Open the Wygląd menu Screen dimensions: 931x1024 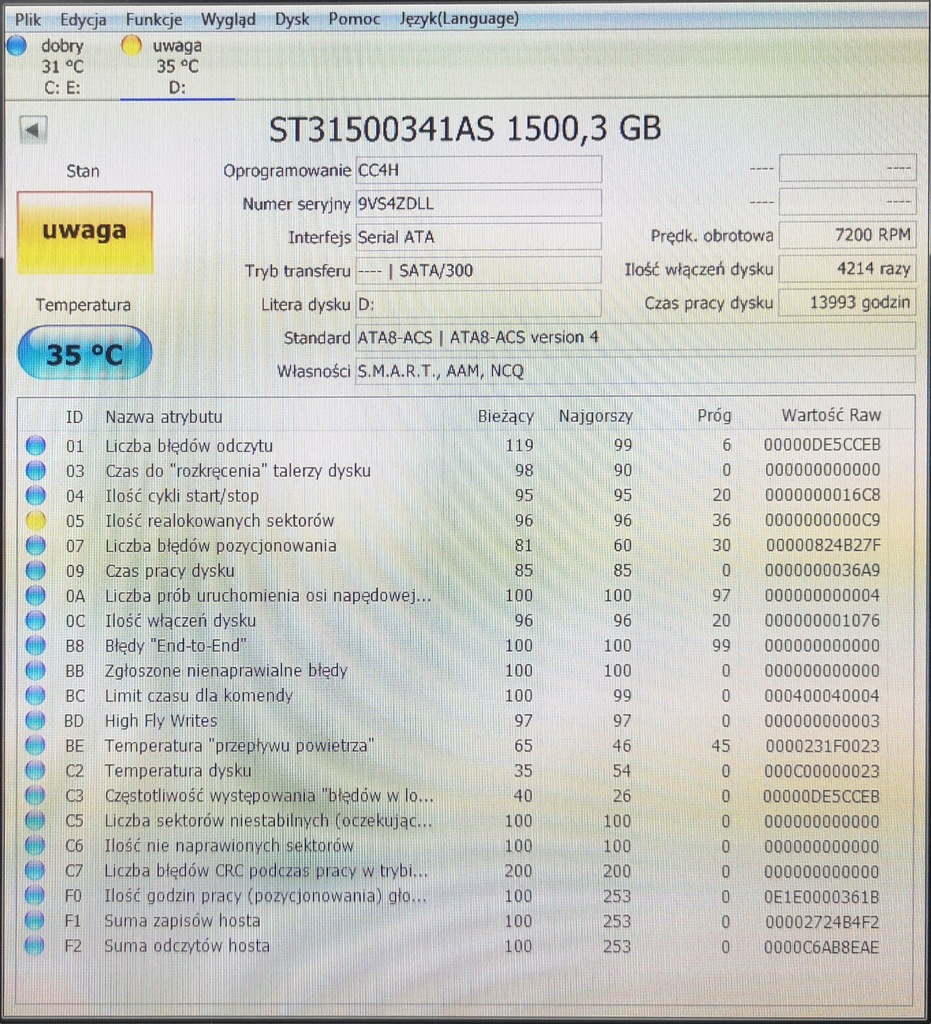pyautogui.click(x=228, y=20)
